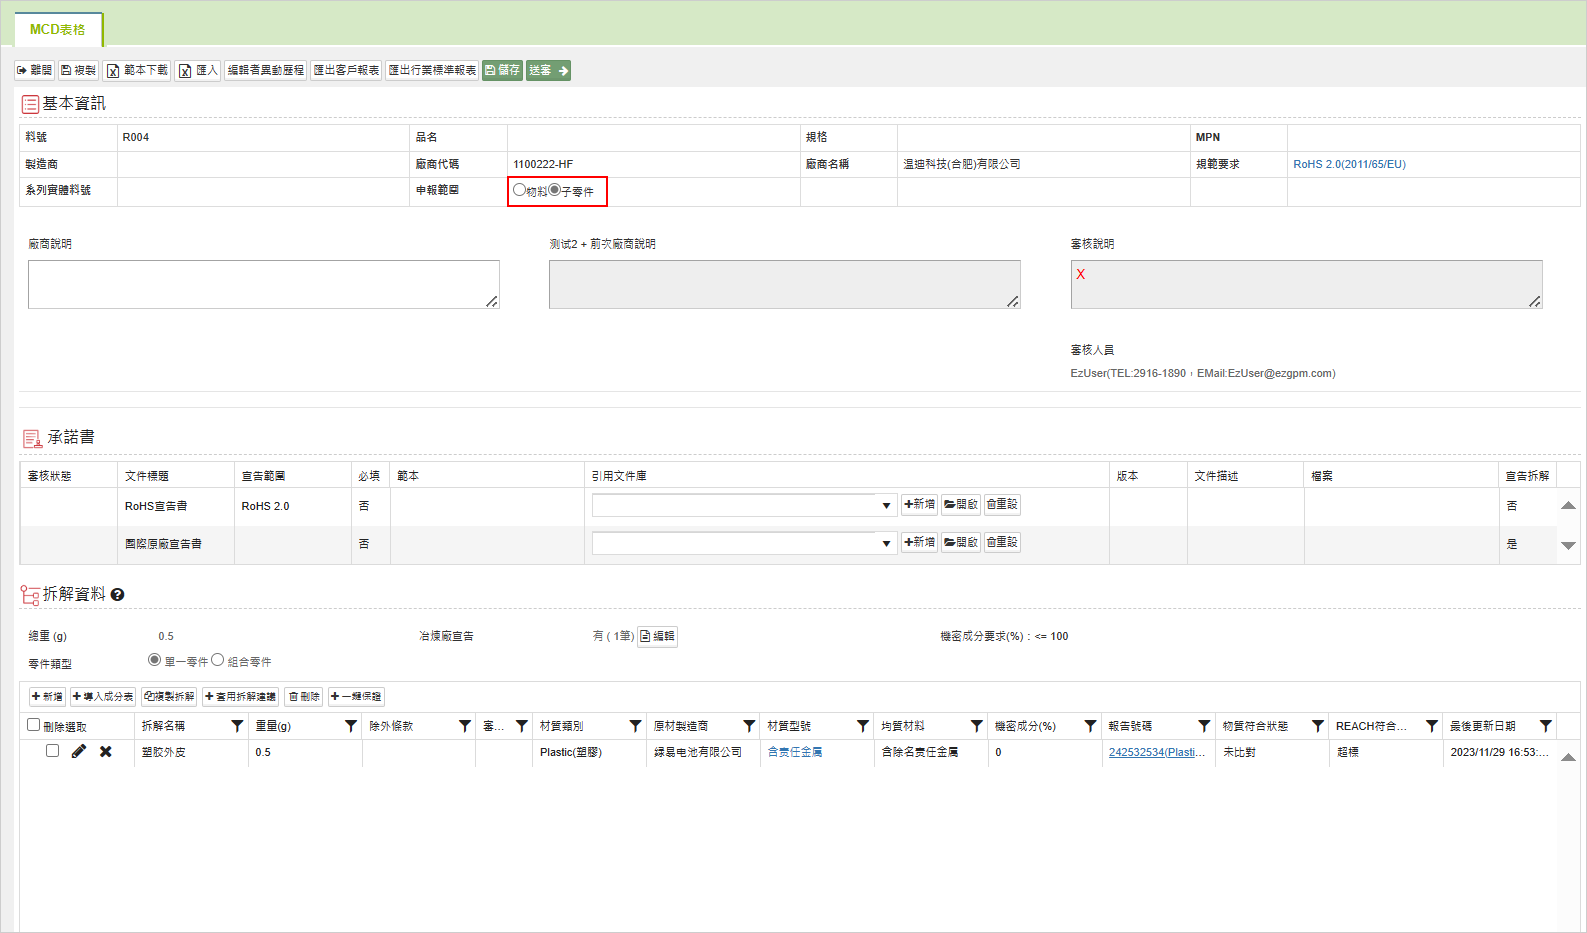Click the 前次廠商說明 text area
This screenshot has height=933, width=1587.
click(785, 285)
